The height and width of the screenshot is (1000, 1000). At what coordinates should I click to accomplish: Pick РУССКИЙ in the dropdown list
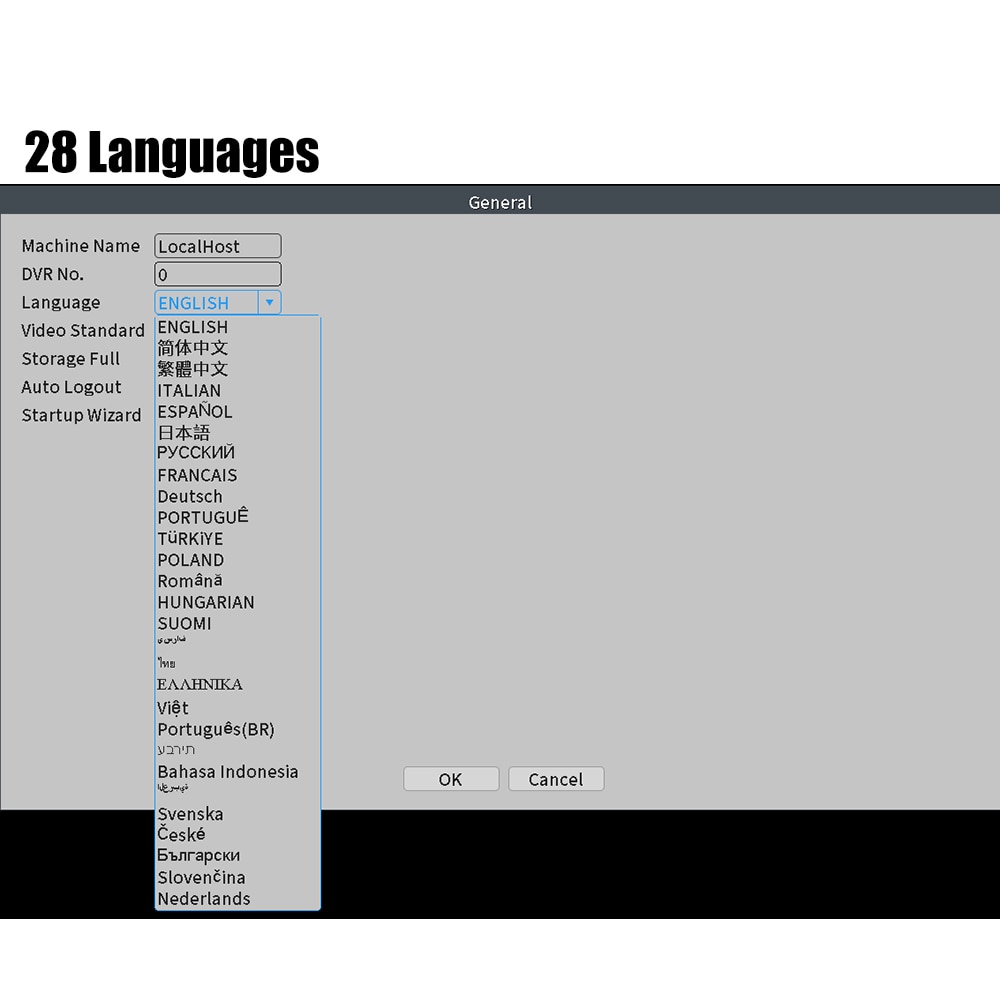(237, 453)
